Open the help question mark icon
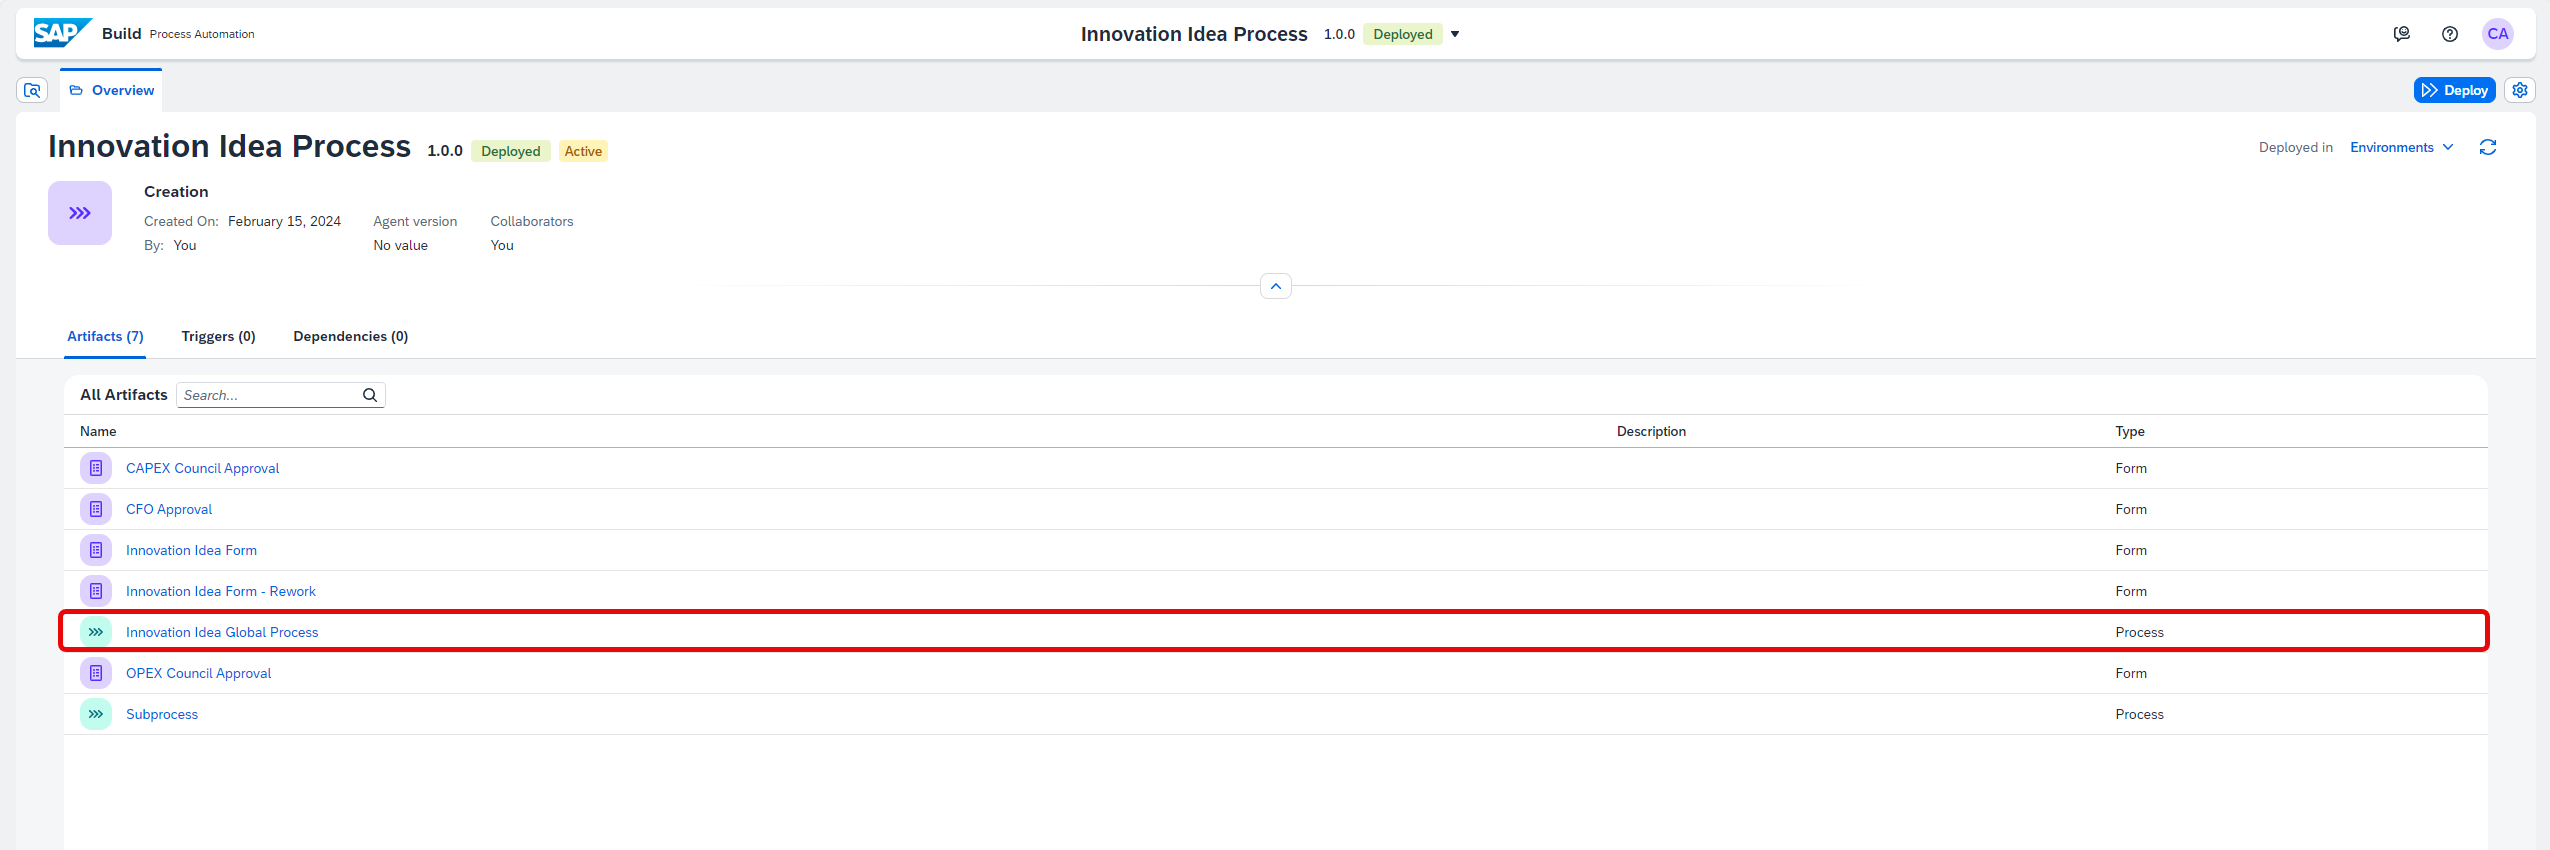The image size is (2550, 850). click(x=2449, y=34)
